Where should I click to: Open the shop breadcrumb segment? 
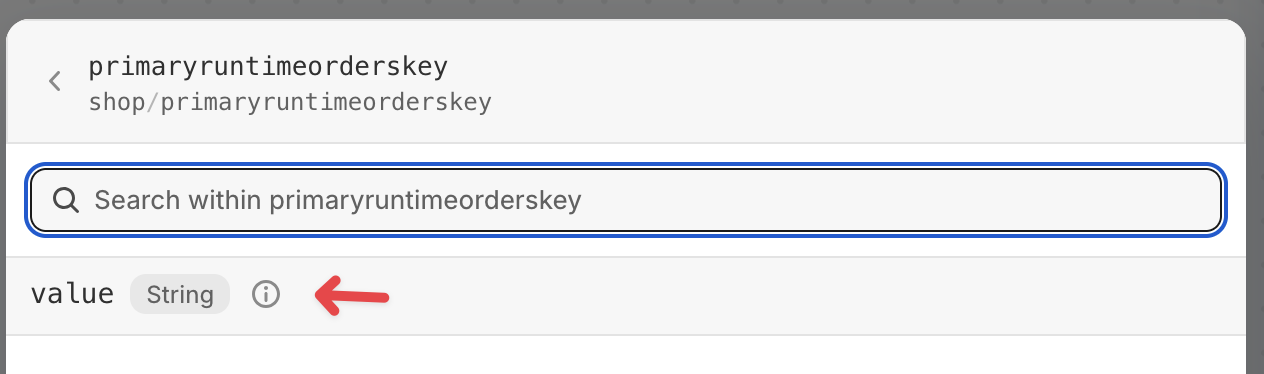[x=117, y=102]
